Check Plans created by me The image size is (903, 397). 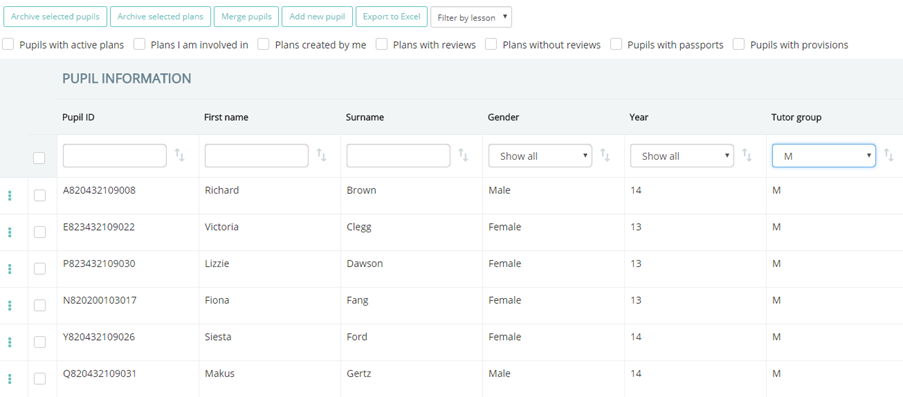263,44
